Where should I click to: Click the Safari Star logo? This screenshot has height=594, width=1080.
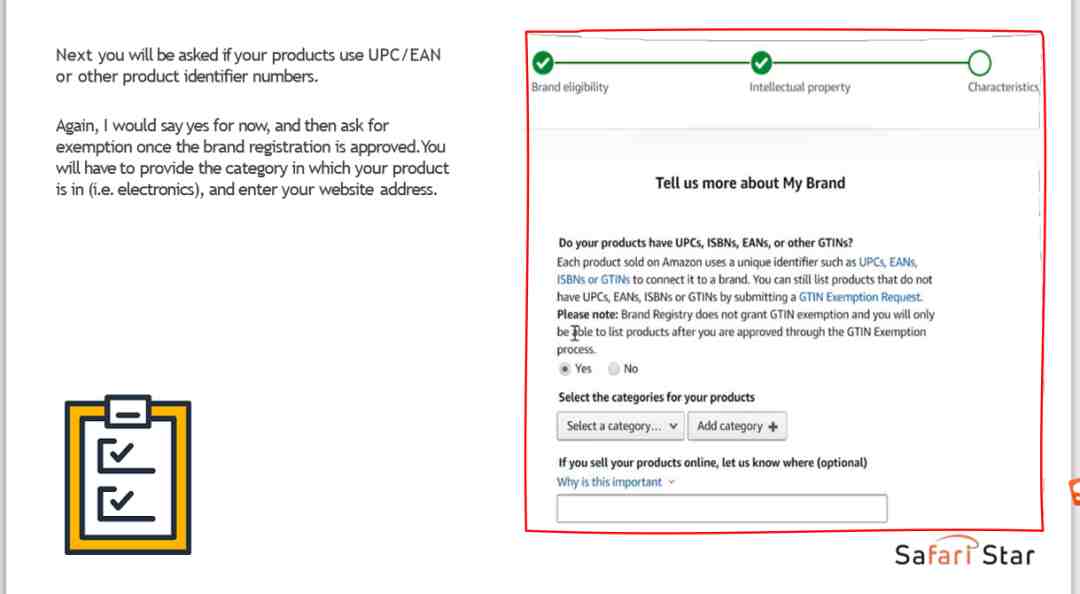(x=964, y=551)
